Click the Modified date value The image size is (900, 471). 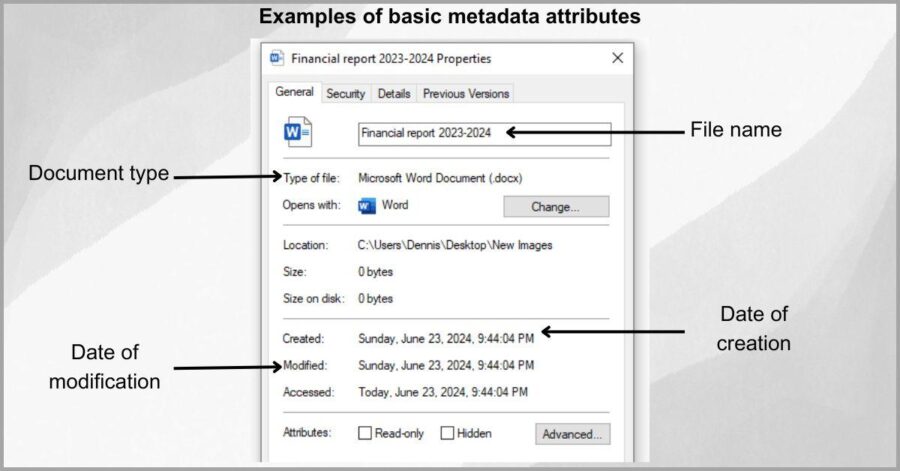pos(446,366)
